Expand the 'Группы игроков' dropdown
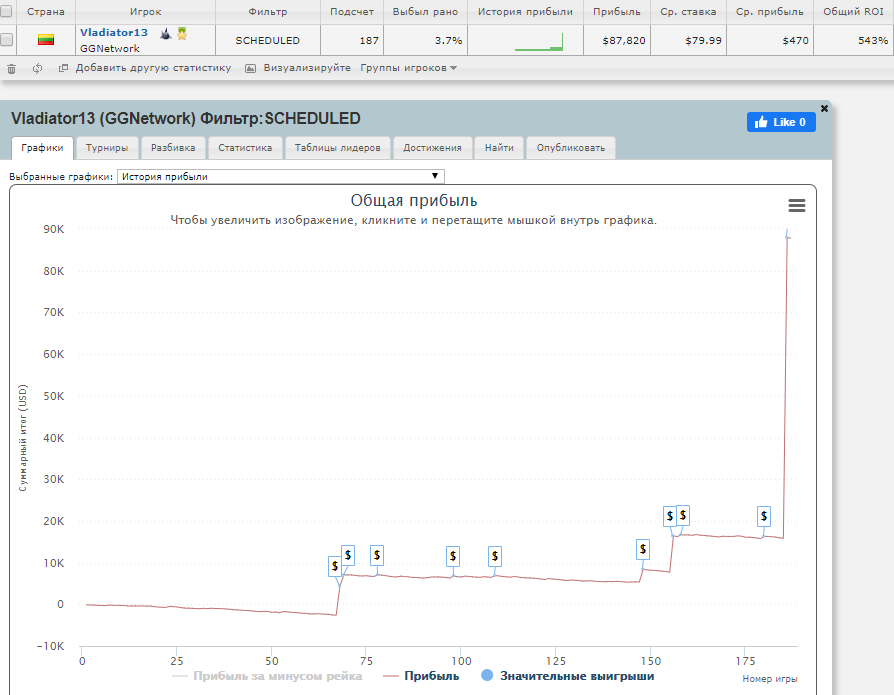 [408, 68]
